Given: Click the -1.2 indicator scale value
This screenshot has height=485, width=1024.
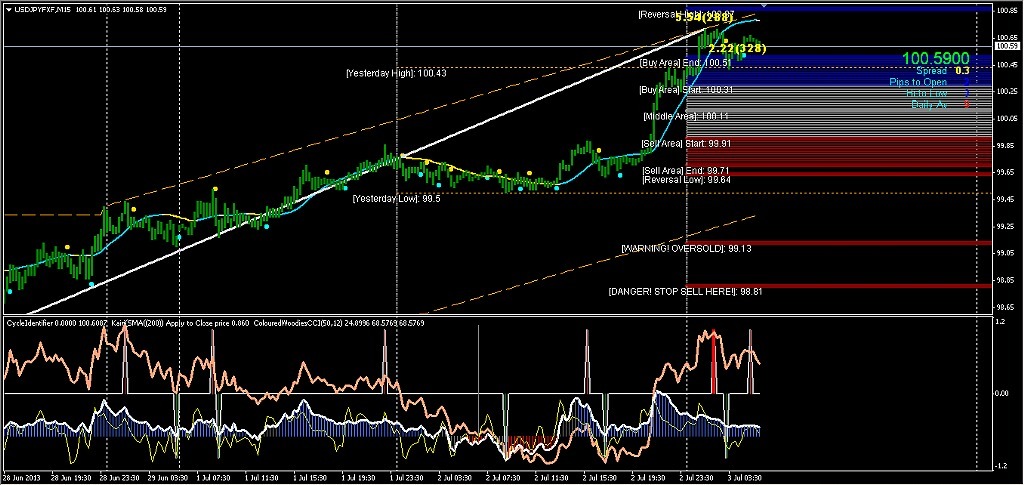Looking at the screenshot, I should click(x=1001, y=466).
